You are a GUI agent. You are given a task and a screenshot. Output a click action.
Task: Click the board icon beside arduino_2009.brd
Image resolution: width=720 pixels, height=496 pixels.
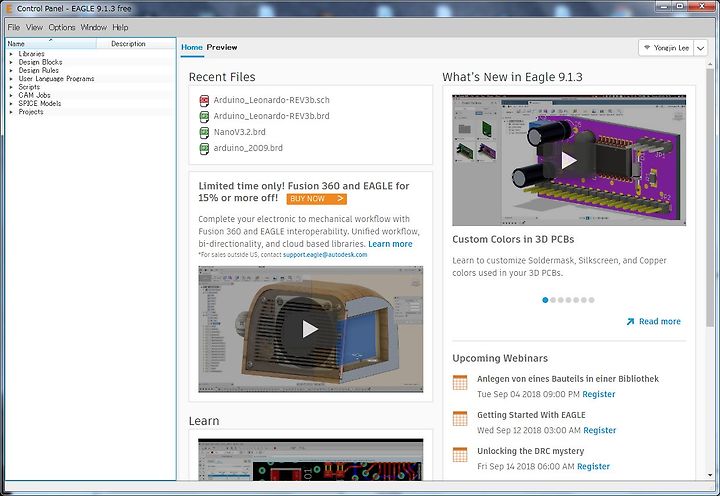pyautogui.click(x=204, y=149)
